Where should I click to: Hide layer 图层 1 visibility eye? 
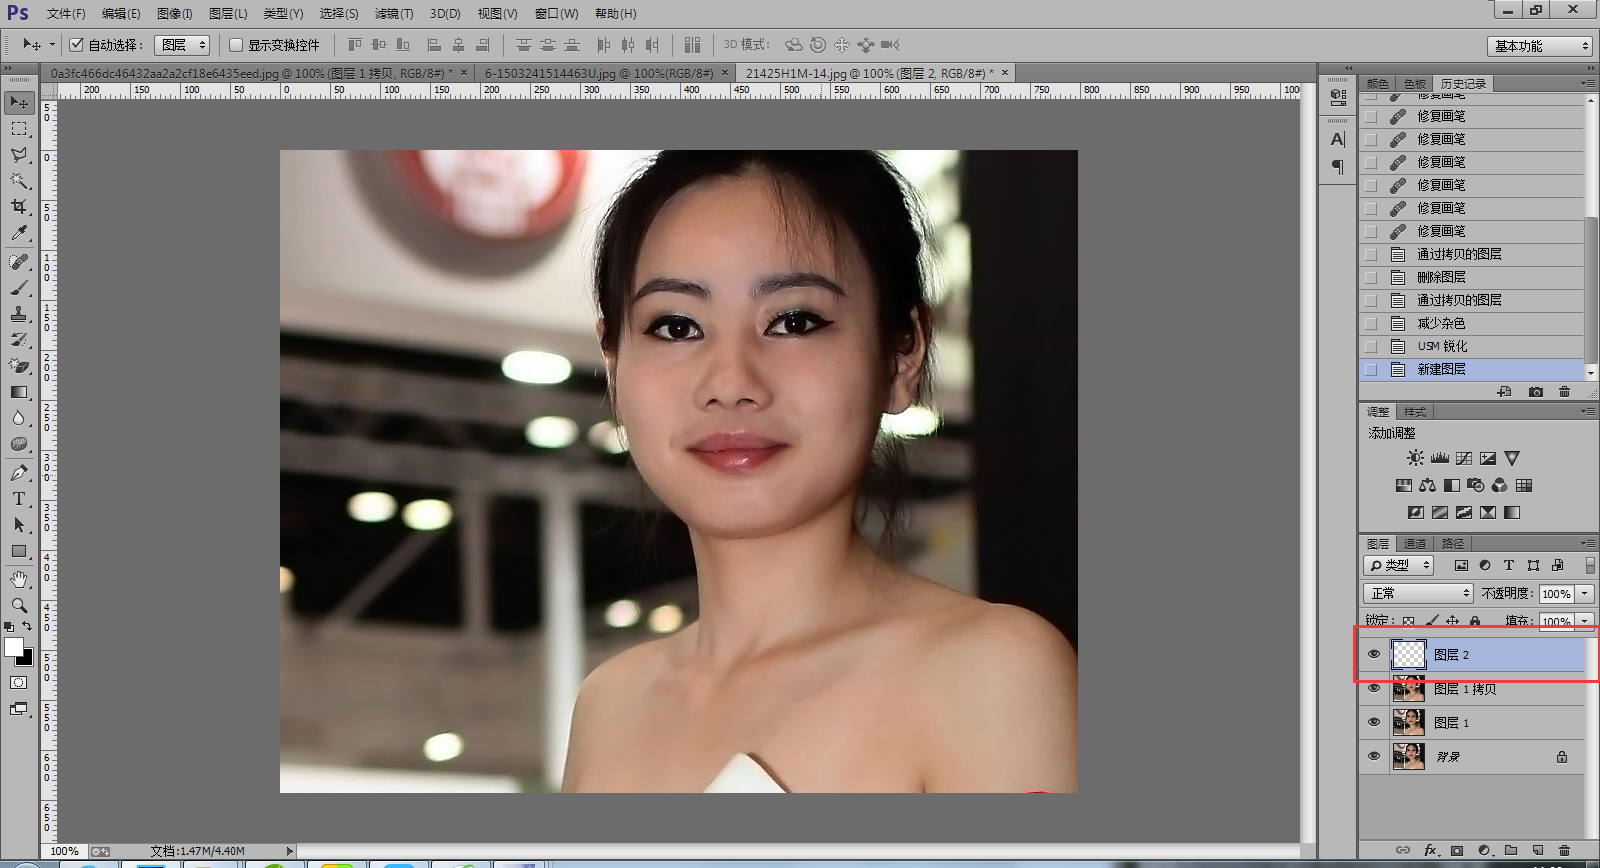(x=1374, y=722)
